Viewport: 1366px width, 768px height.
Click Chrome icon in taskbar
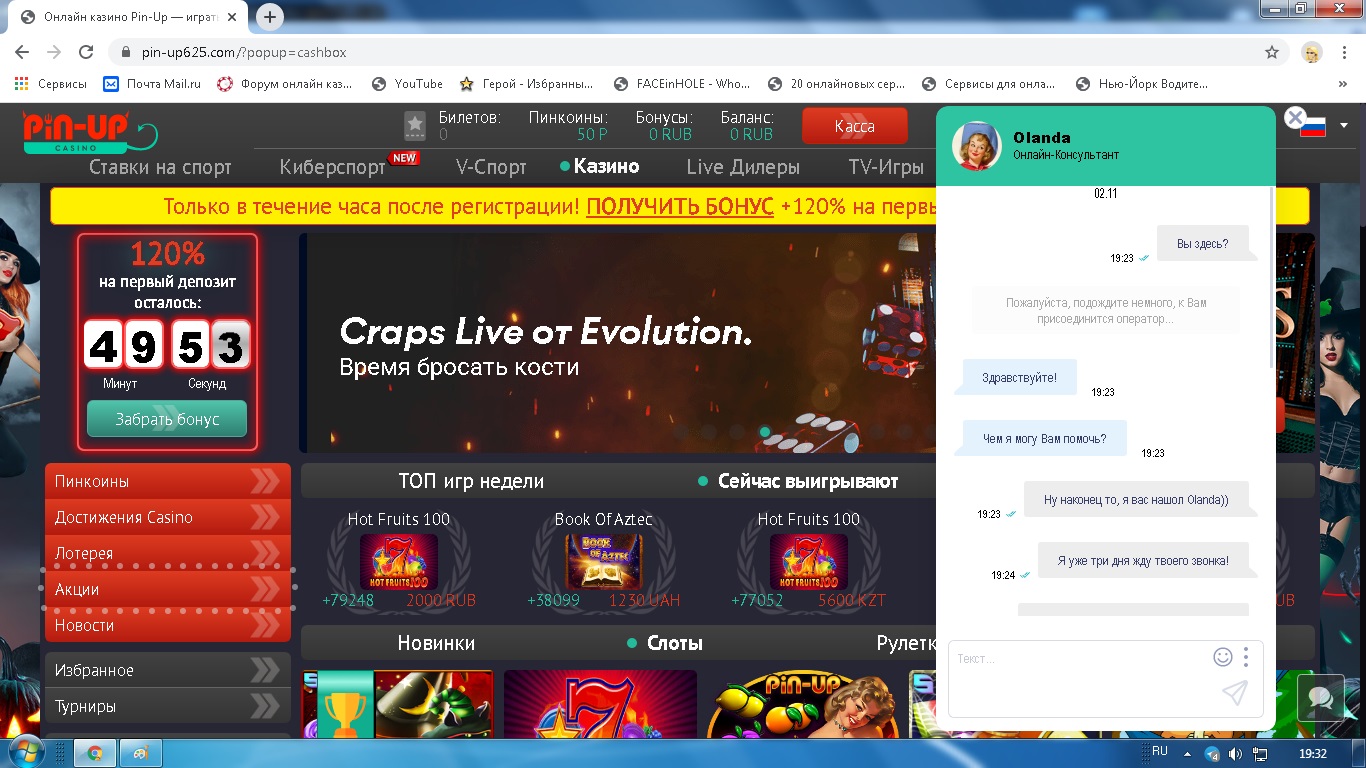[96, 753]
